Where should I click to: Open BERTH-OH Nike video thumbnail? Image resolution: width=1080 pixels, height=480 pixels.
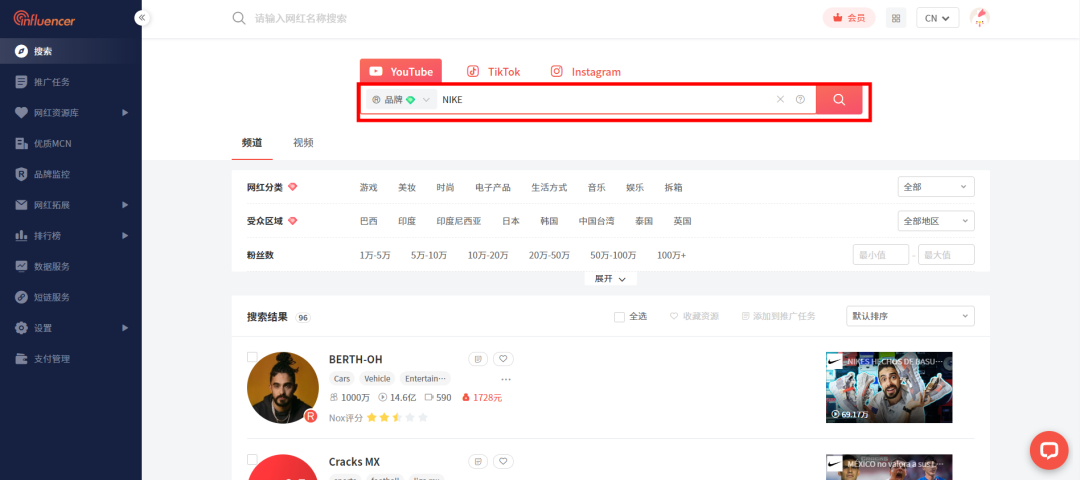point(889,388)
